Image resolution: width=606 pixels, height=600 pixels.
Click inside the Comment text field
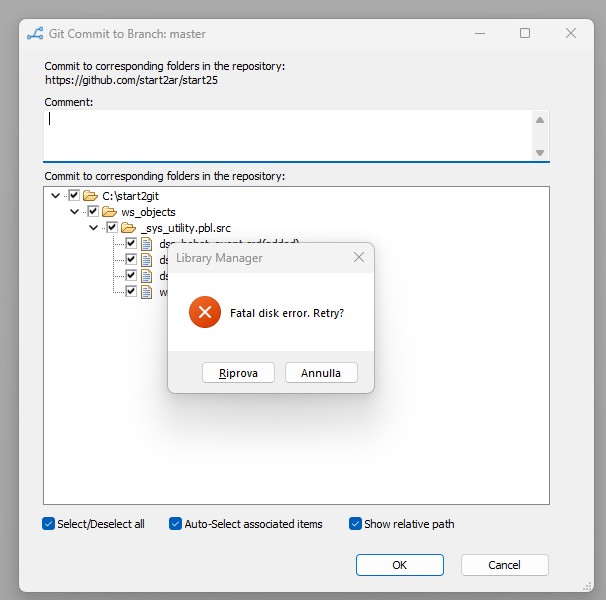pyautogui.click(x=287, y=134)
